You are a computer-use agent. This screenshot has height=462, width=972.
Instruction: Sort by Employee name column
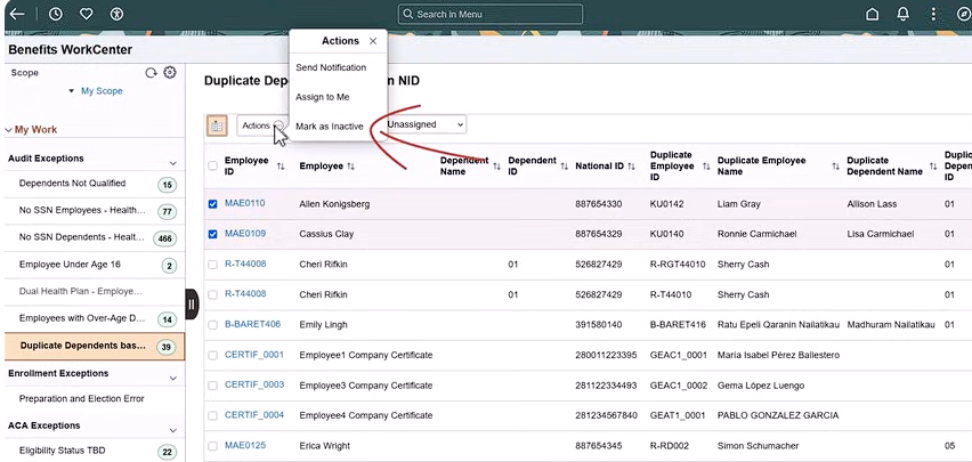pos(351,166)
